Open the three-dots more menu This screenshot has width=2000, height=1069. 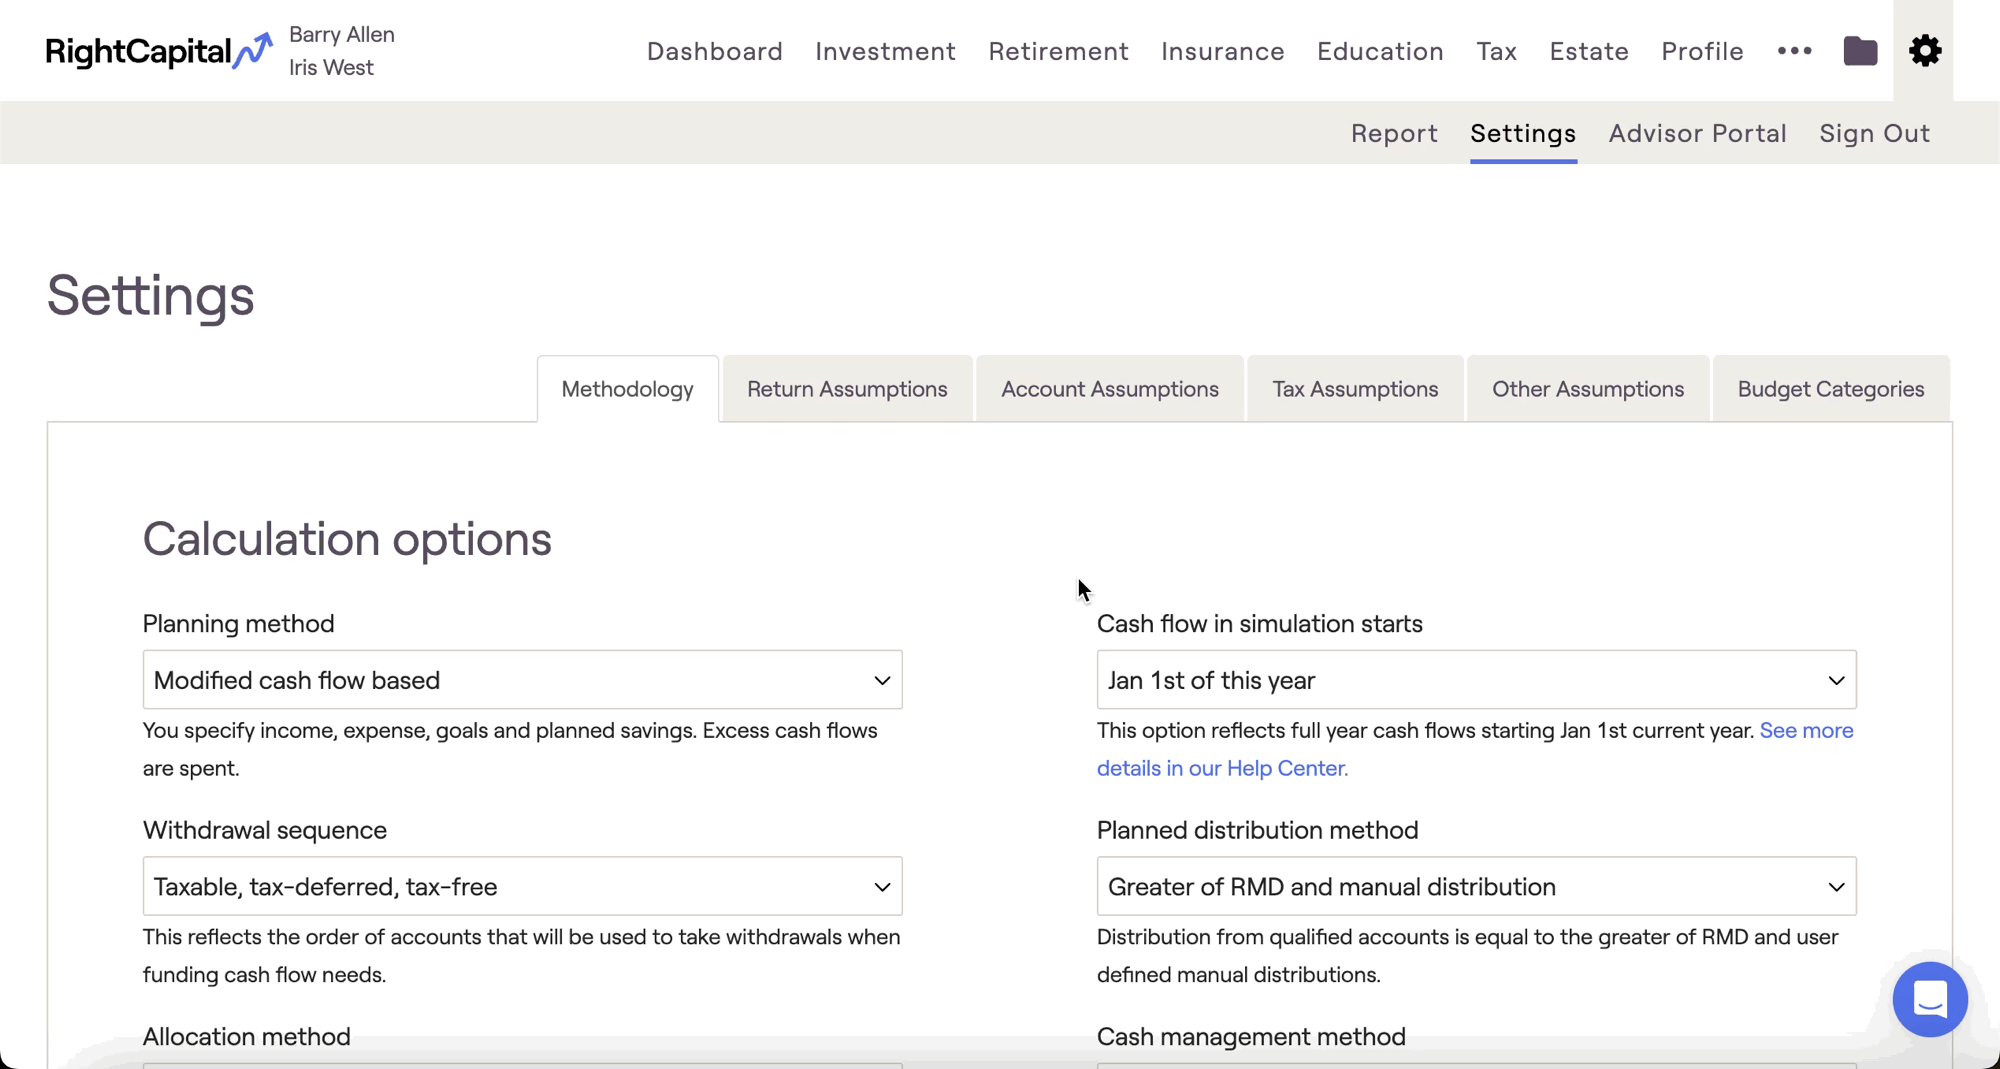1794,51
